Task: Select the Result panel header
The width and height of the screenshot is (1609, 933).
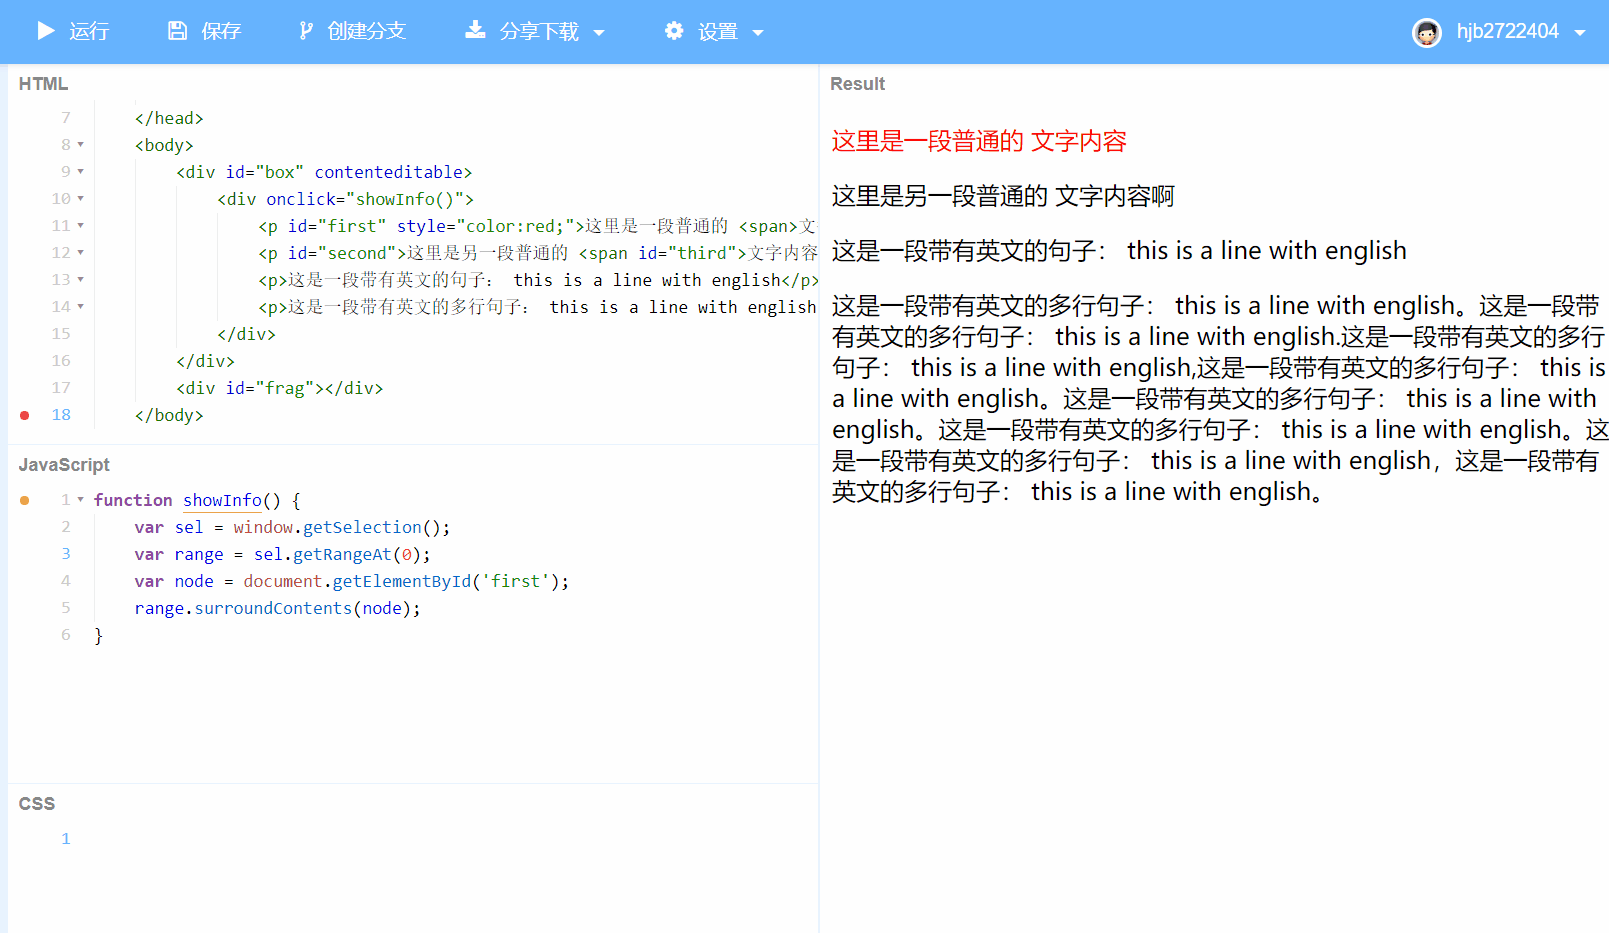Action: tap(858, 84)
